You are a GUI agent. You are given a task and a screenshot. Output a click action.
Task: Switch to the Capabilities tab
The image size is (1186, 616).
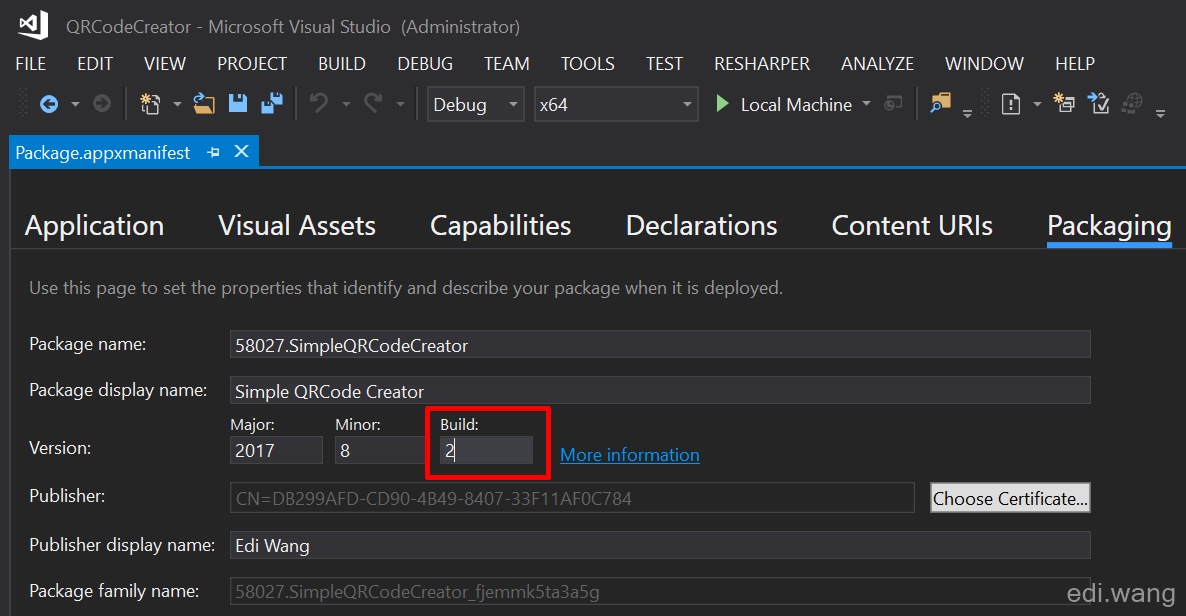pyautogui.click(x=501, y=226)
